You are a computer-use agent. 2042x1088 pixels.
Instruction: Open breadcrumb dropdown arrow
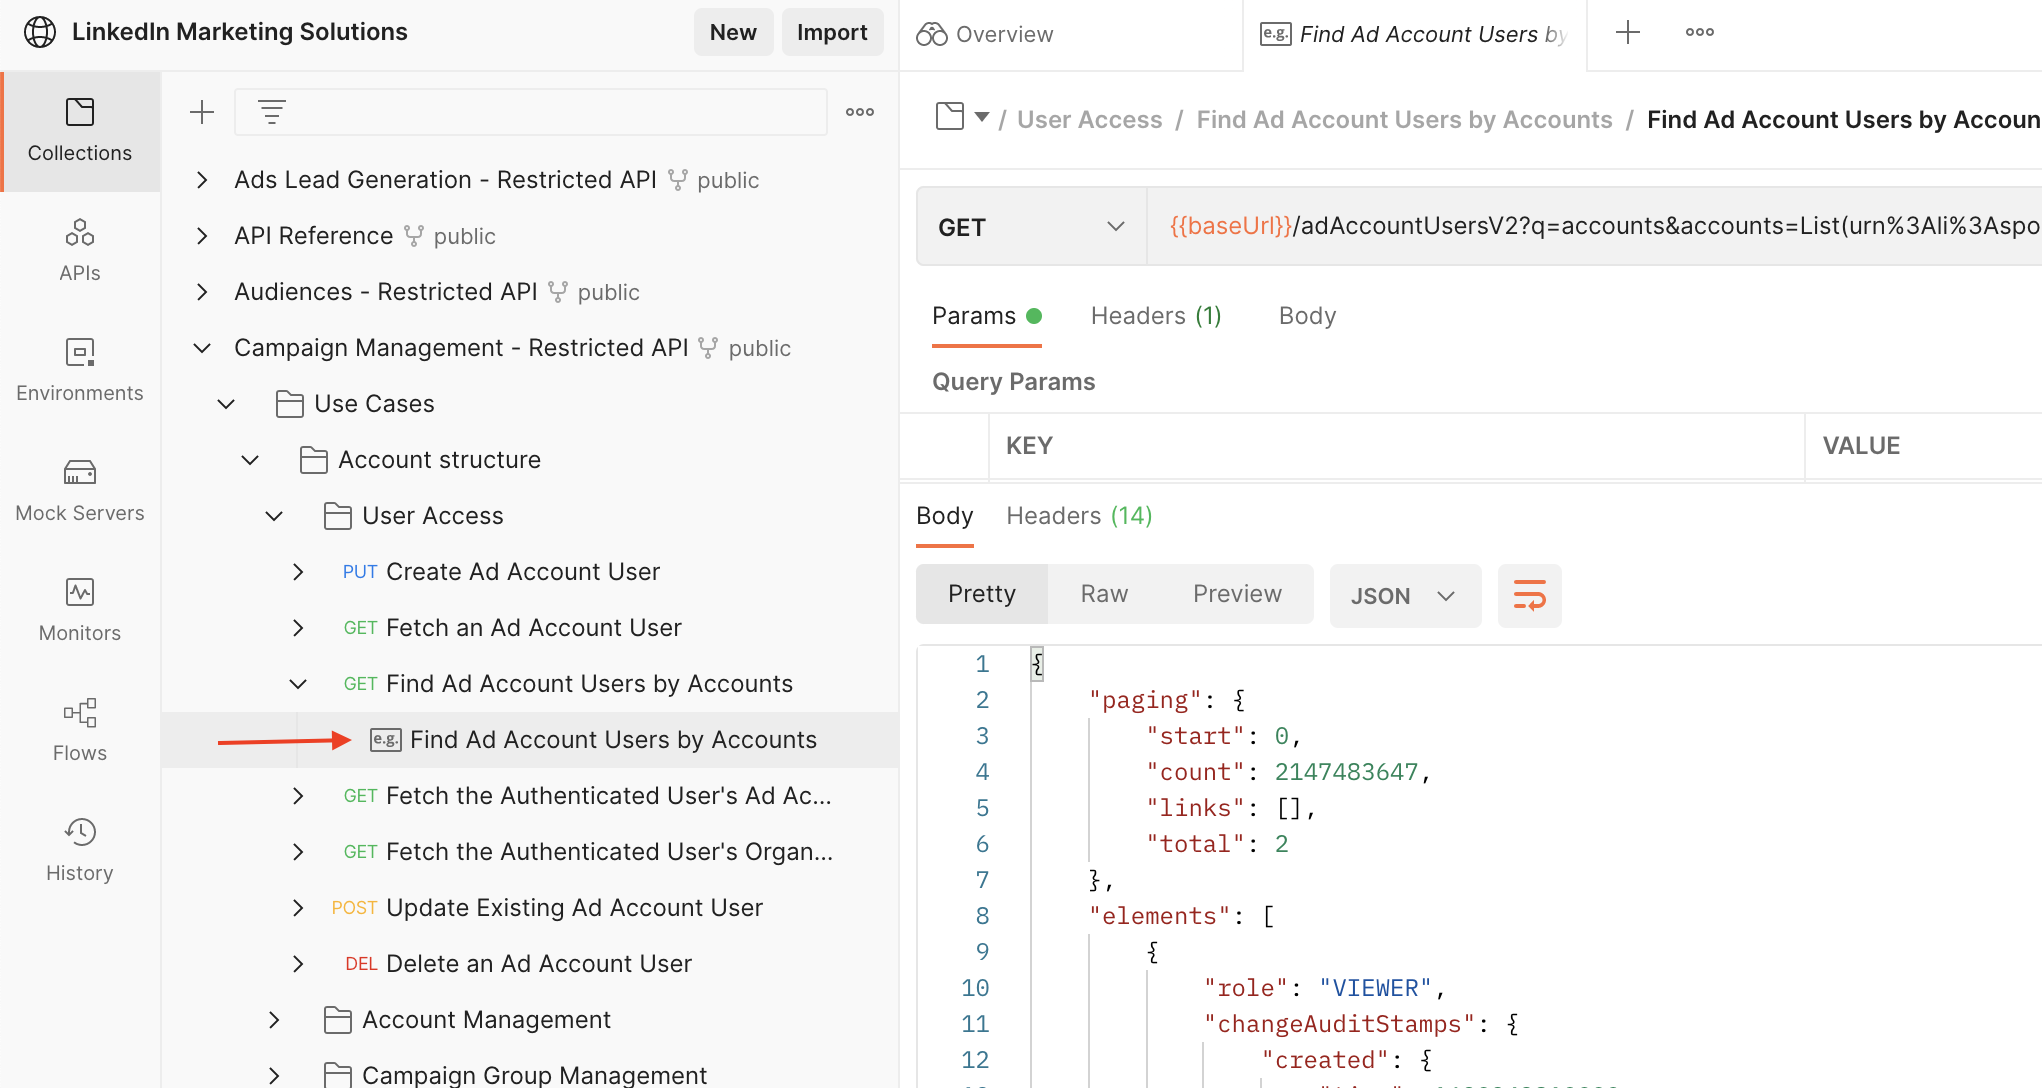(x=982, y=118)
